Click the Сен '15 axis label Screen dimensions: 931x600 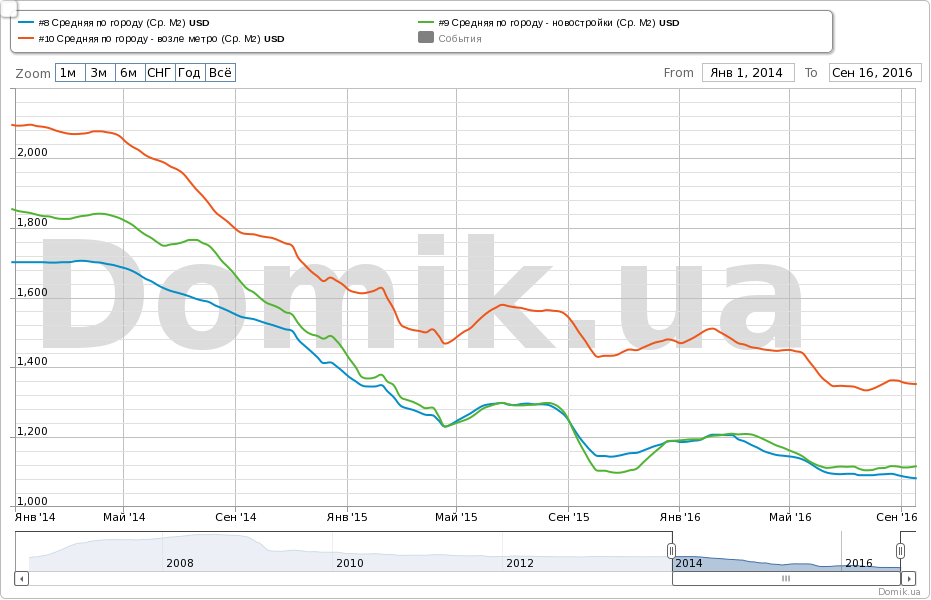click(569, 517)
